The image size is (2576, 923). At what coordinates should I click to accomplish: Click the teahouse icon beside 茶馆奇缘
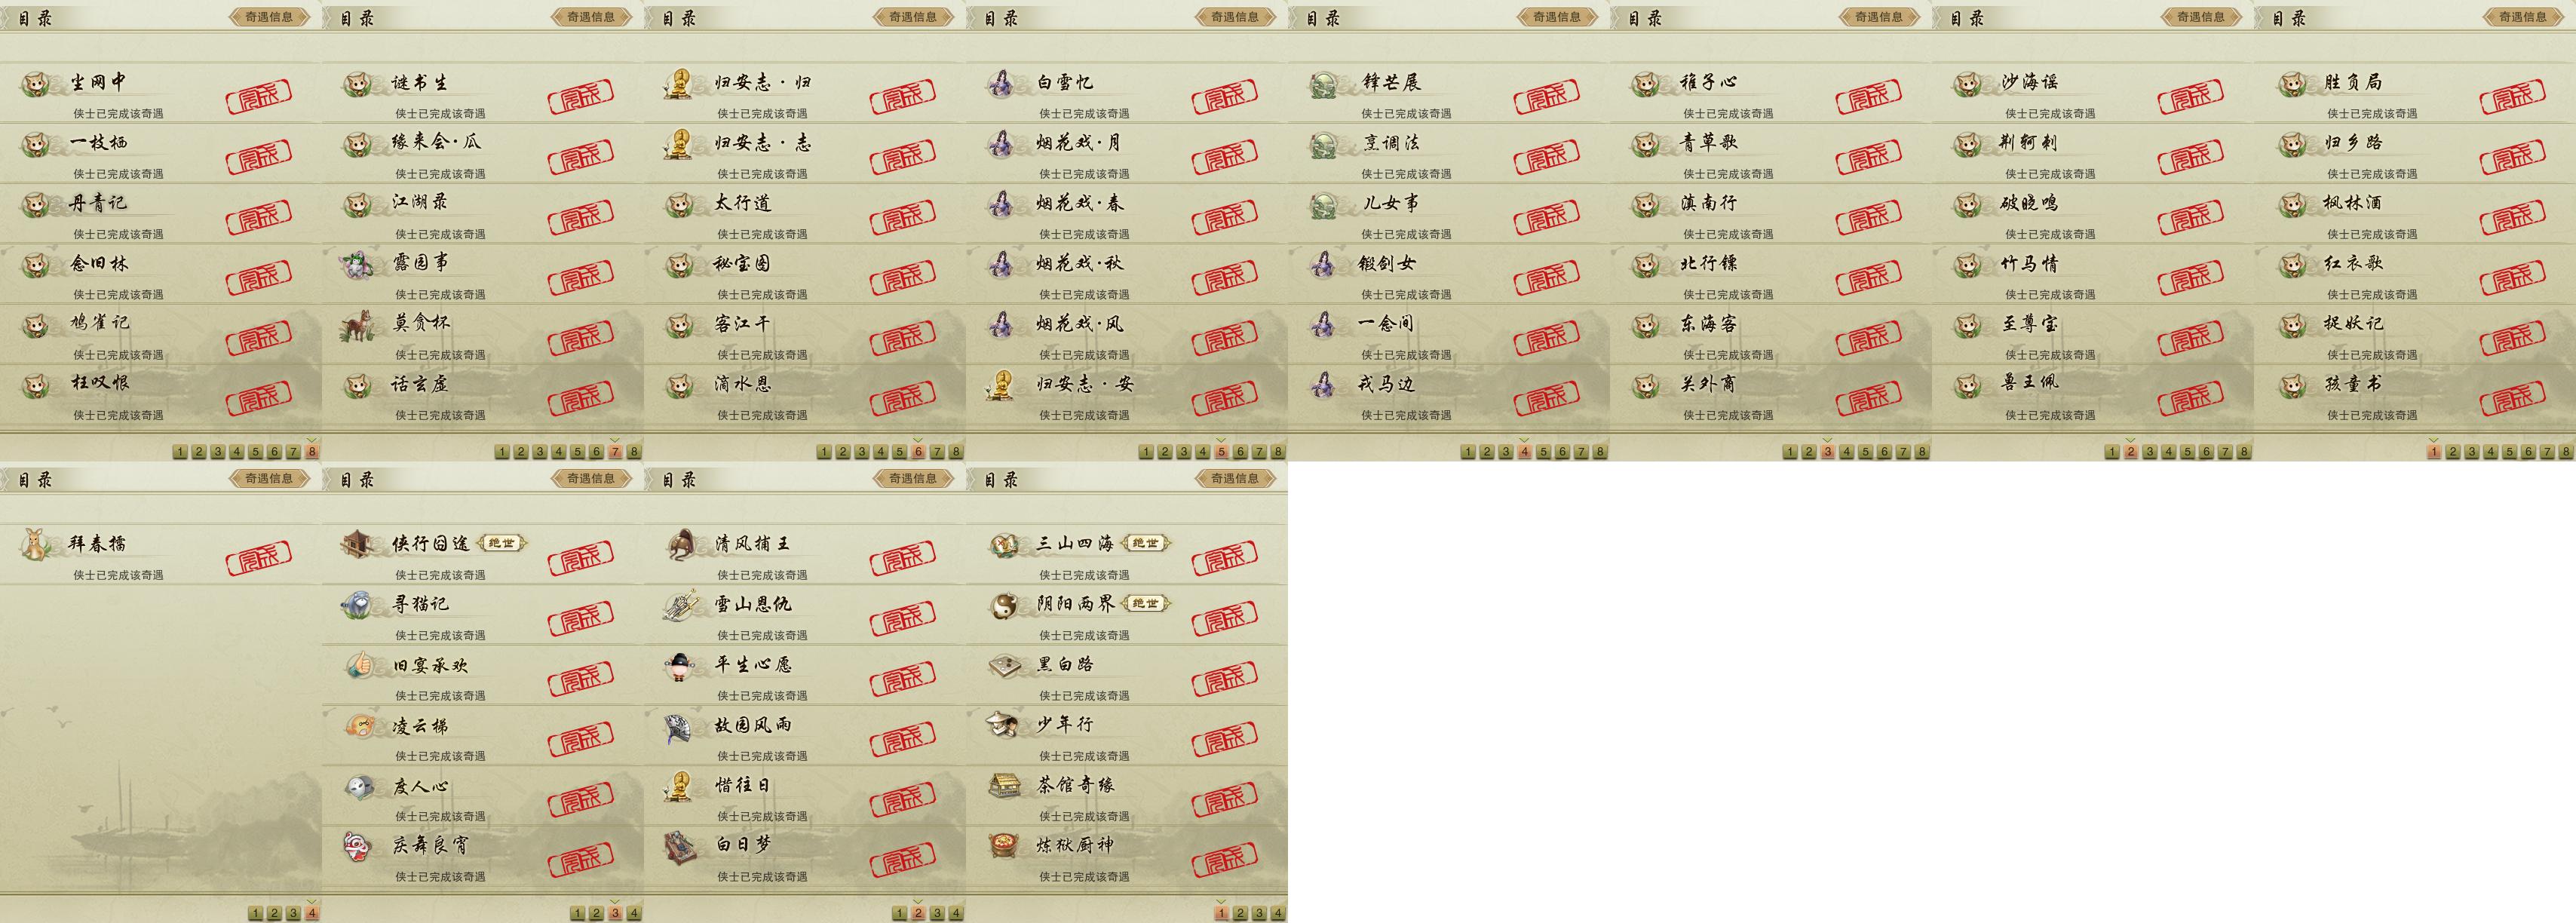[1003, 786]
